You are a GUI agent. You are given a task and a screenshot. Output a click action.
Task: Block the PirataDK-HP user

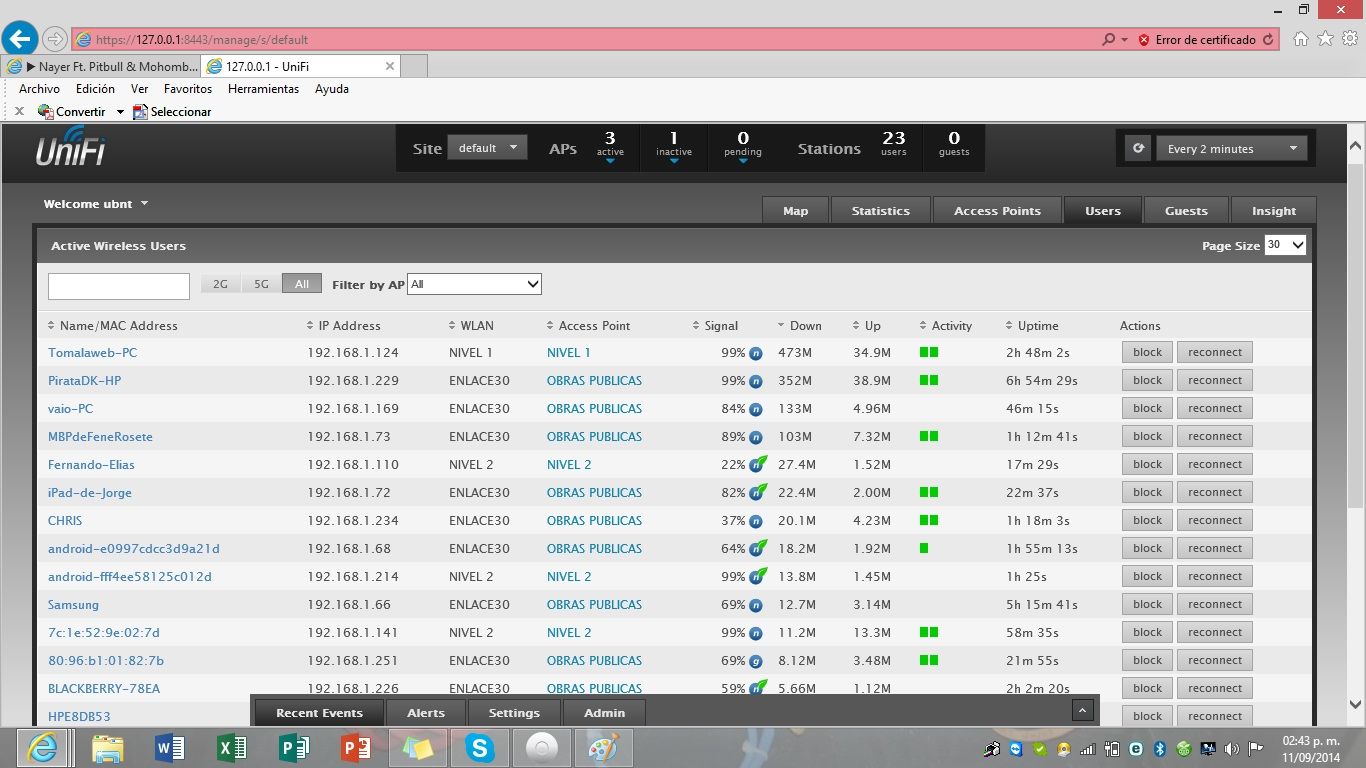click(1147, 380)
